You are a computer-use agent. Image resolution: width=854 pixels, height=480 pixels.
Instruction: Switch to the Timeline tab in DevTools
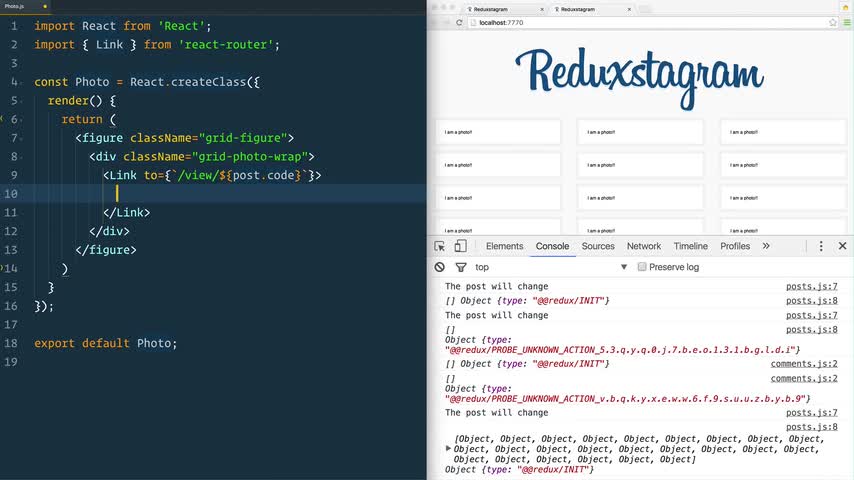(x=691, y=246)
